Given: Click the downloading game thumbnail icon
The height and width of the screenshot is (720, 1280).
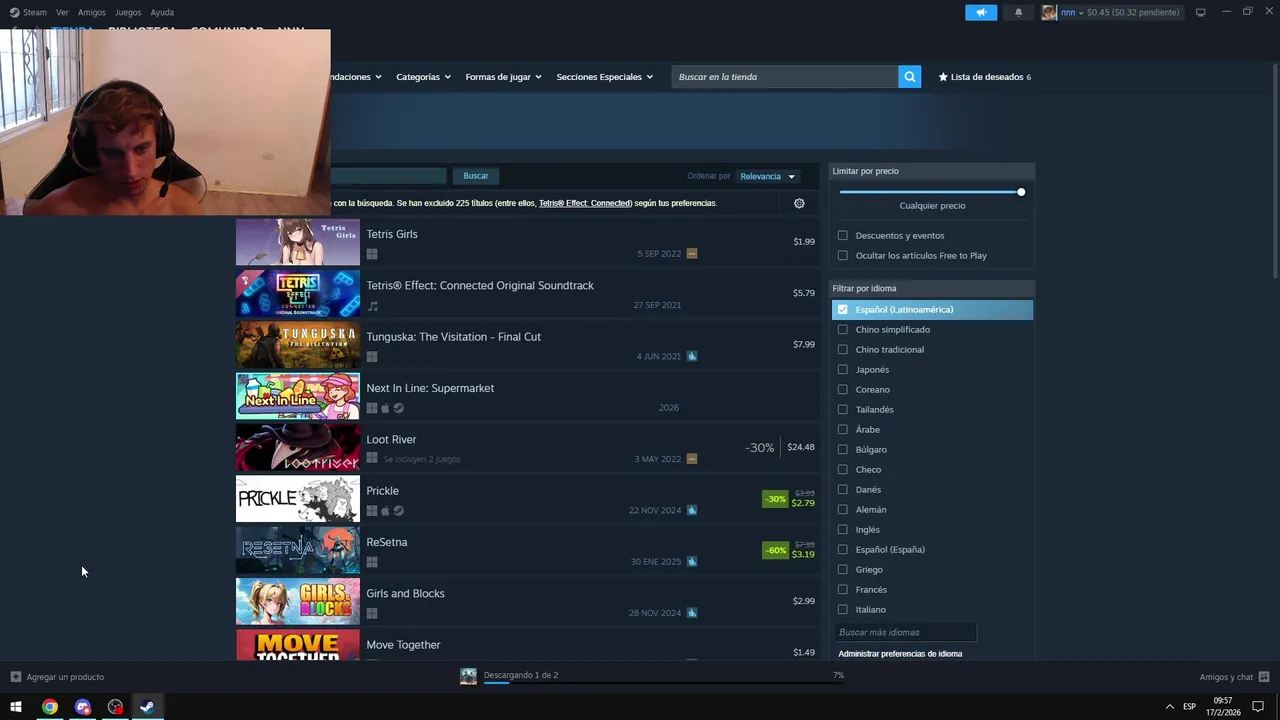Looking at the screenshot, I should pyautogui.click(x=468, y=676).
